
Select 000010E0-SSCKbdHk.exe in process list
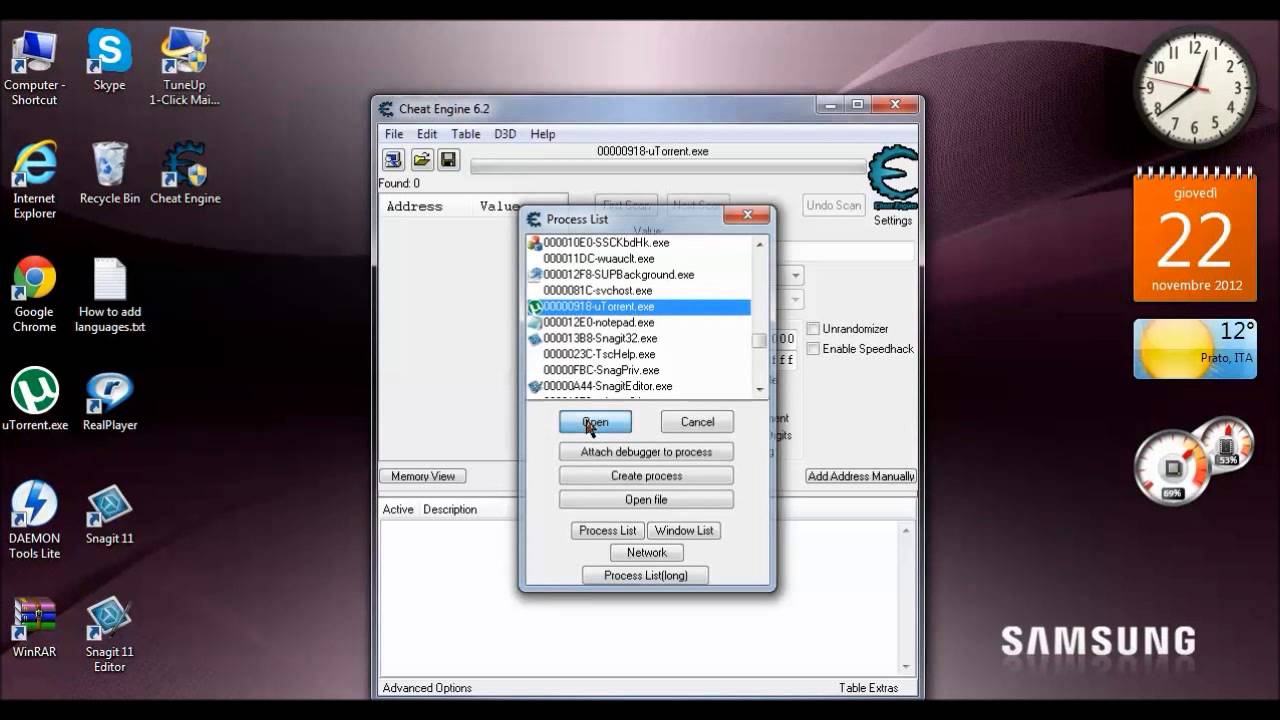(639, 243)
